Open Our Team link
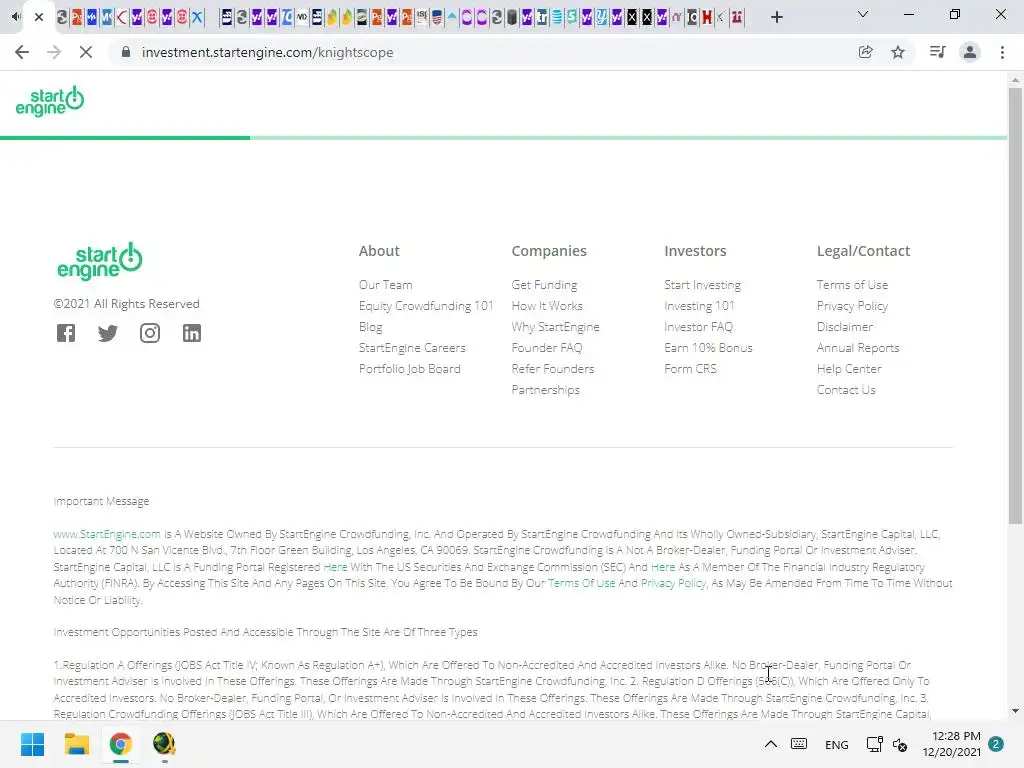The image size is (1024, 768). [385, 285]
